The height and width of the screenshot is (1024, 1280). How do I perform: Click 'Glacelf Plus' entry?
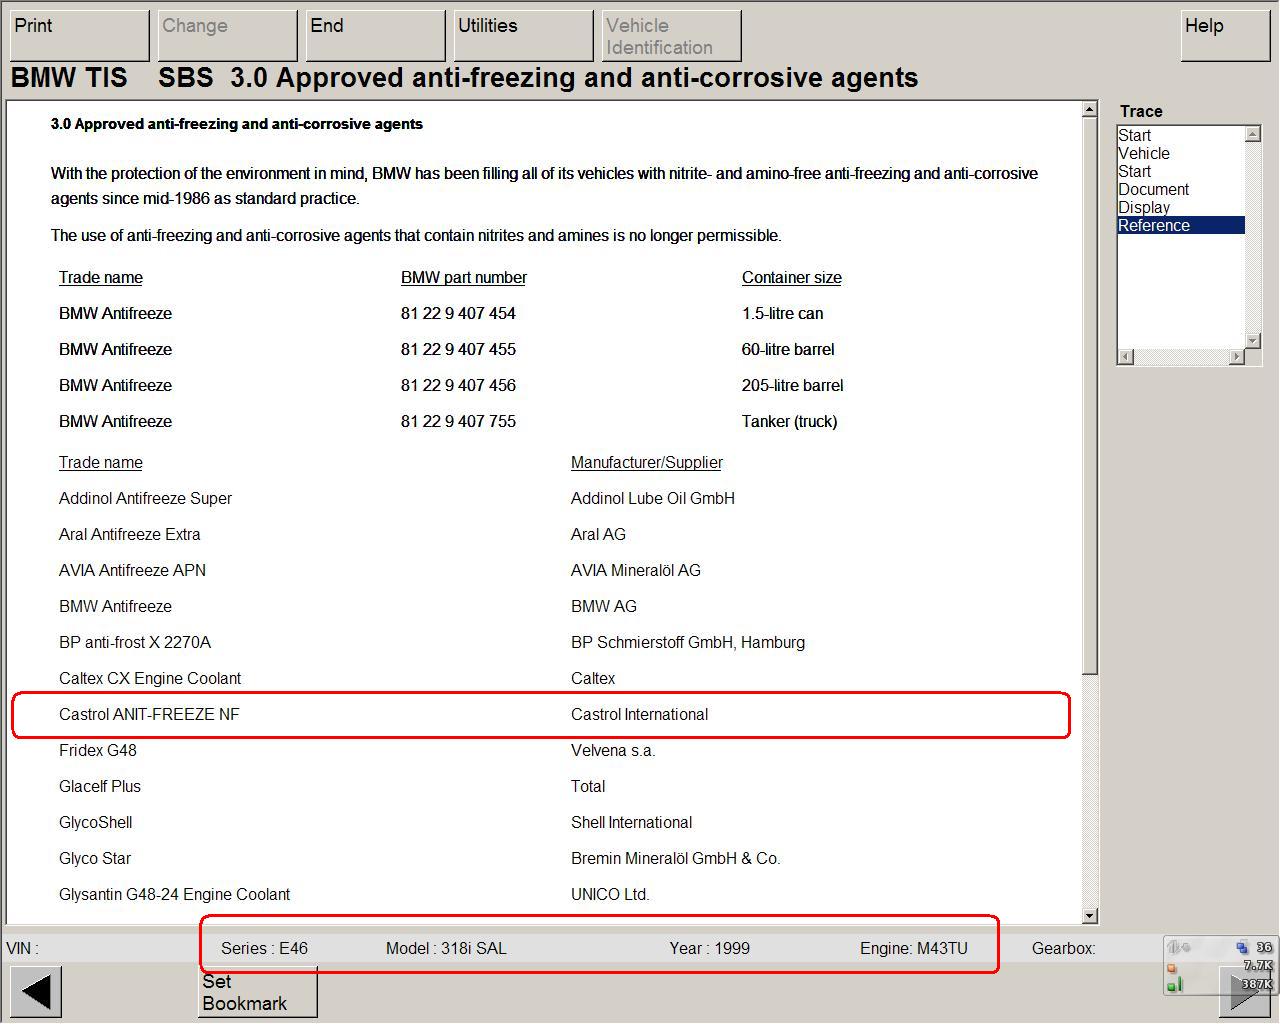pos(100,786)
